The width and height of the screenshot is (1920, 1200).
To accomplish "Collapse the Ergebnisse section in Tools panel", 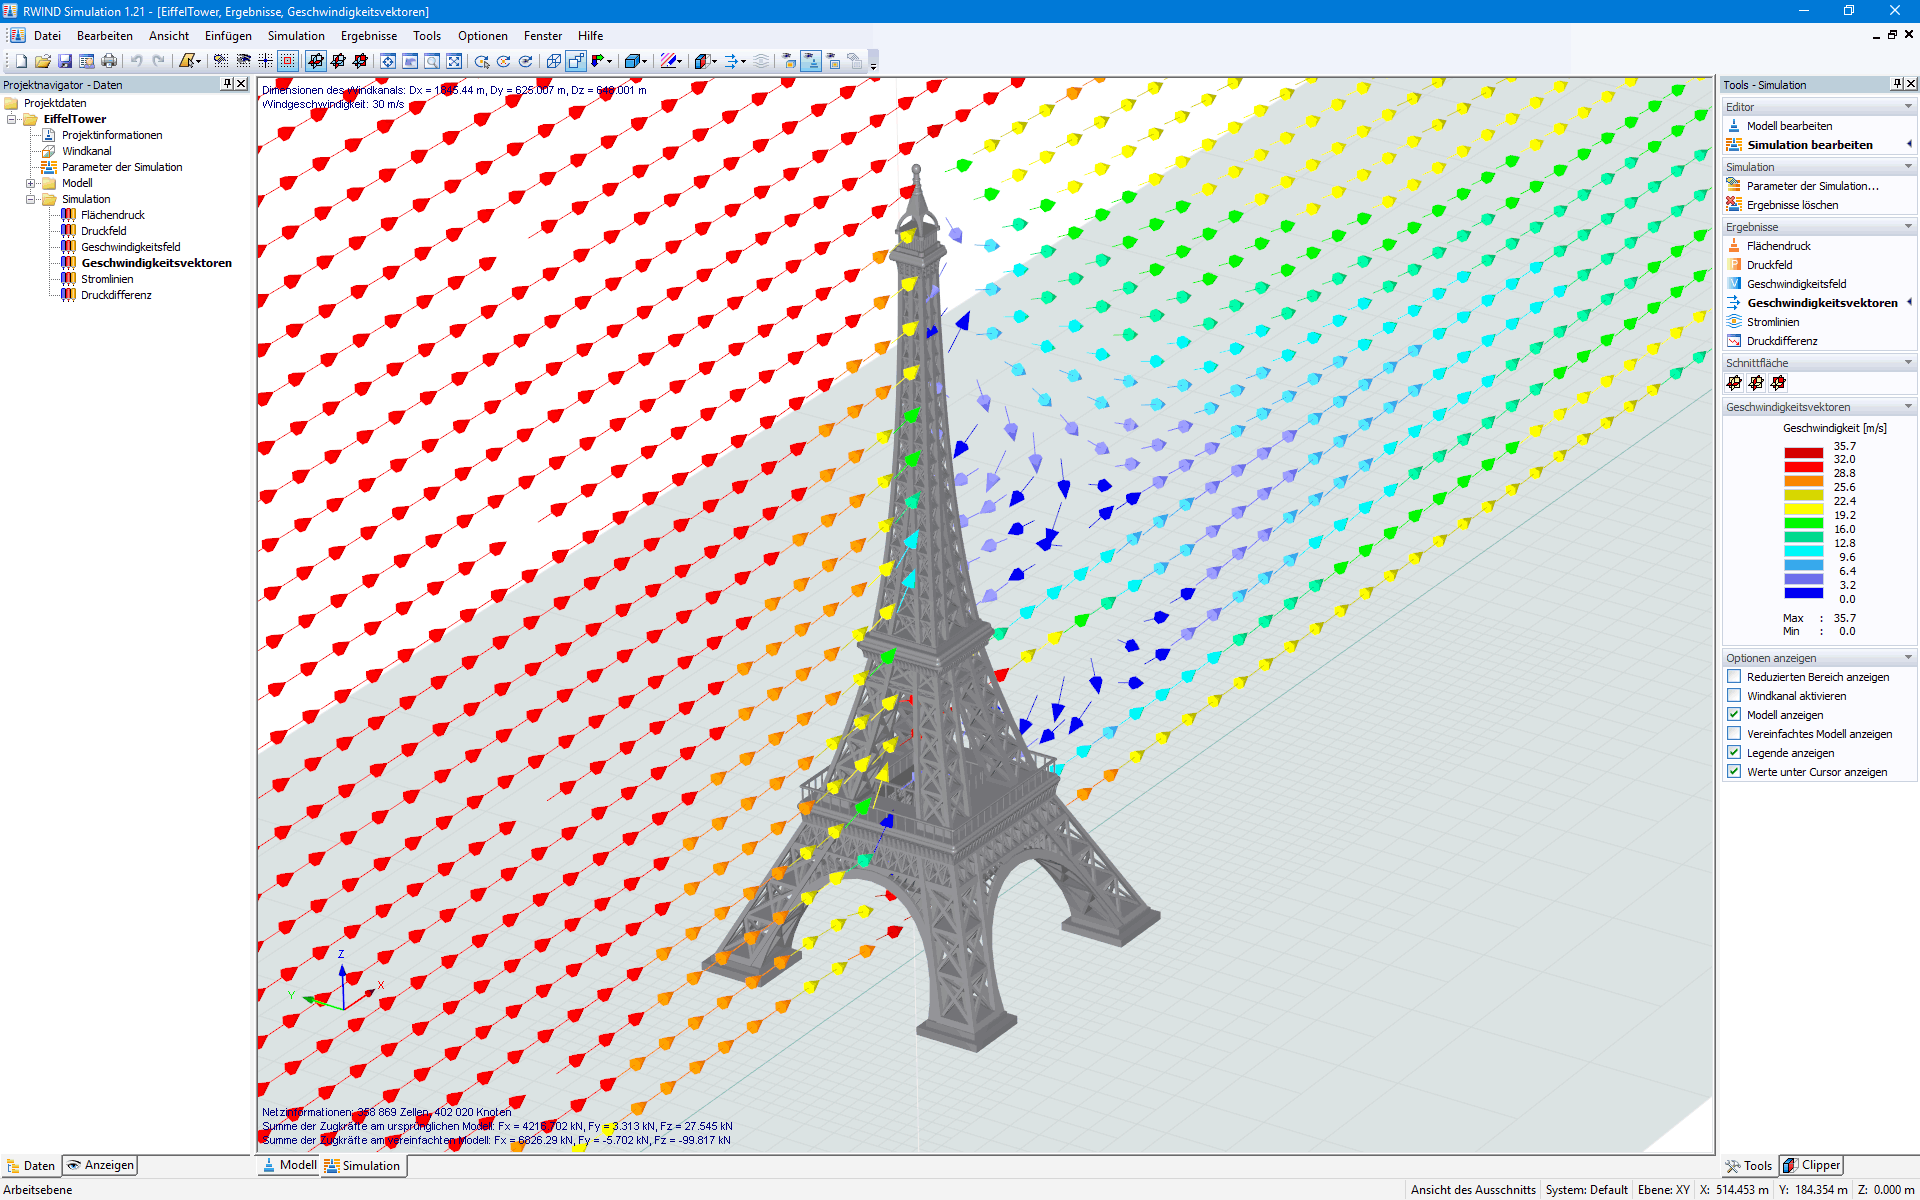I will tap(1908, 227).
